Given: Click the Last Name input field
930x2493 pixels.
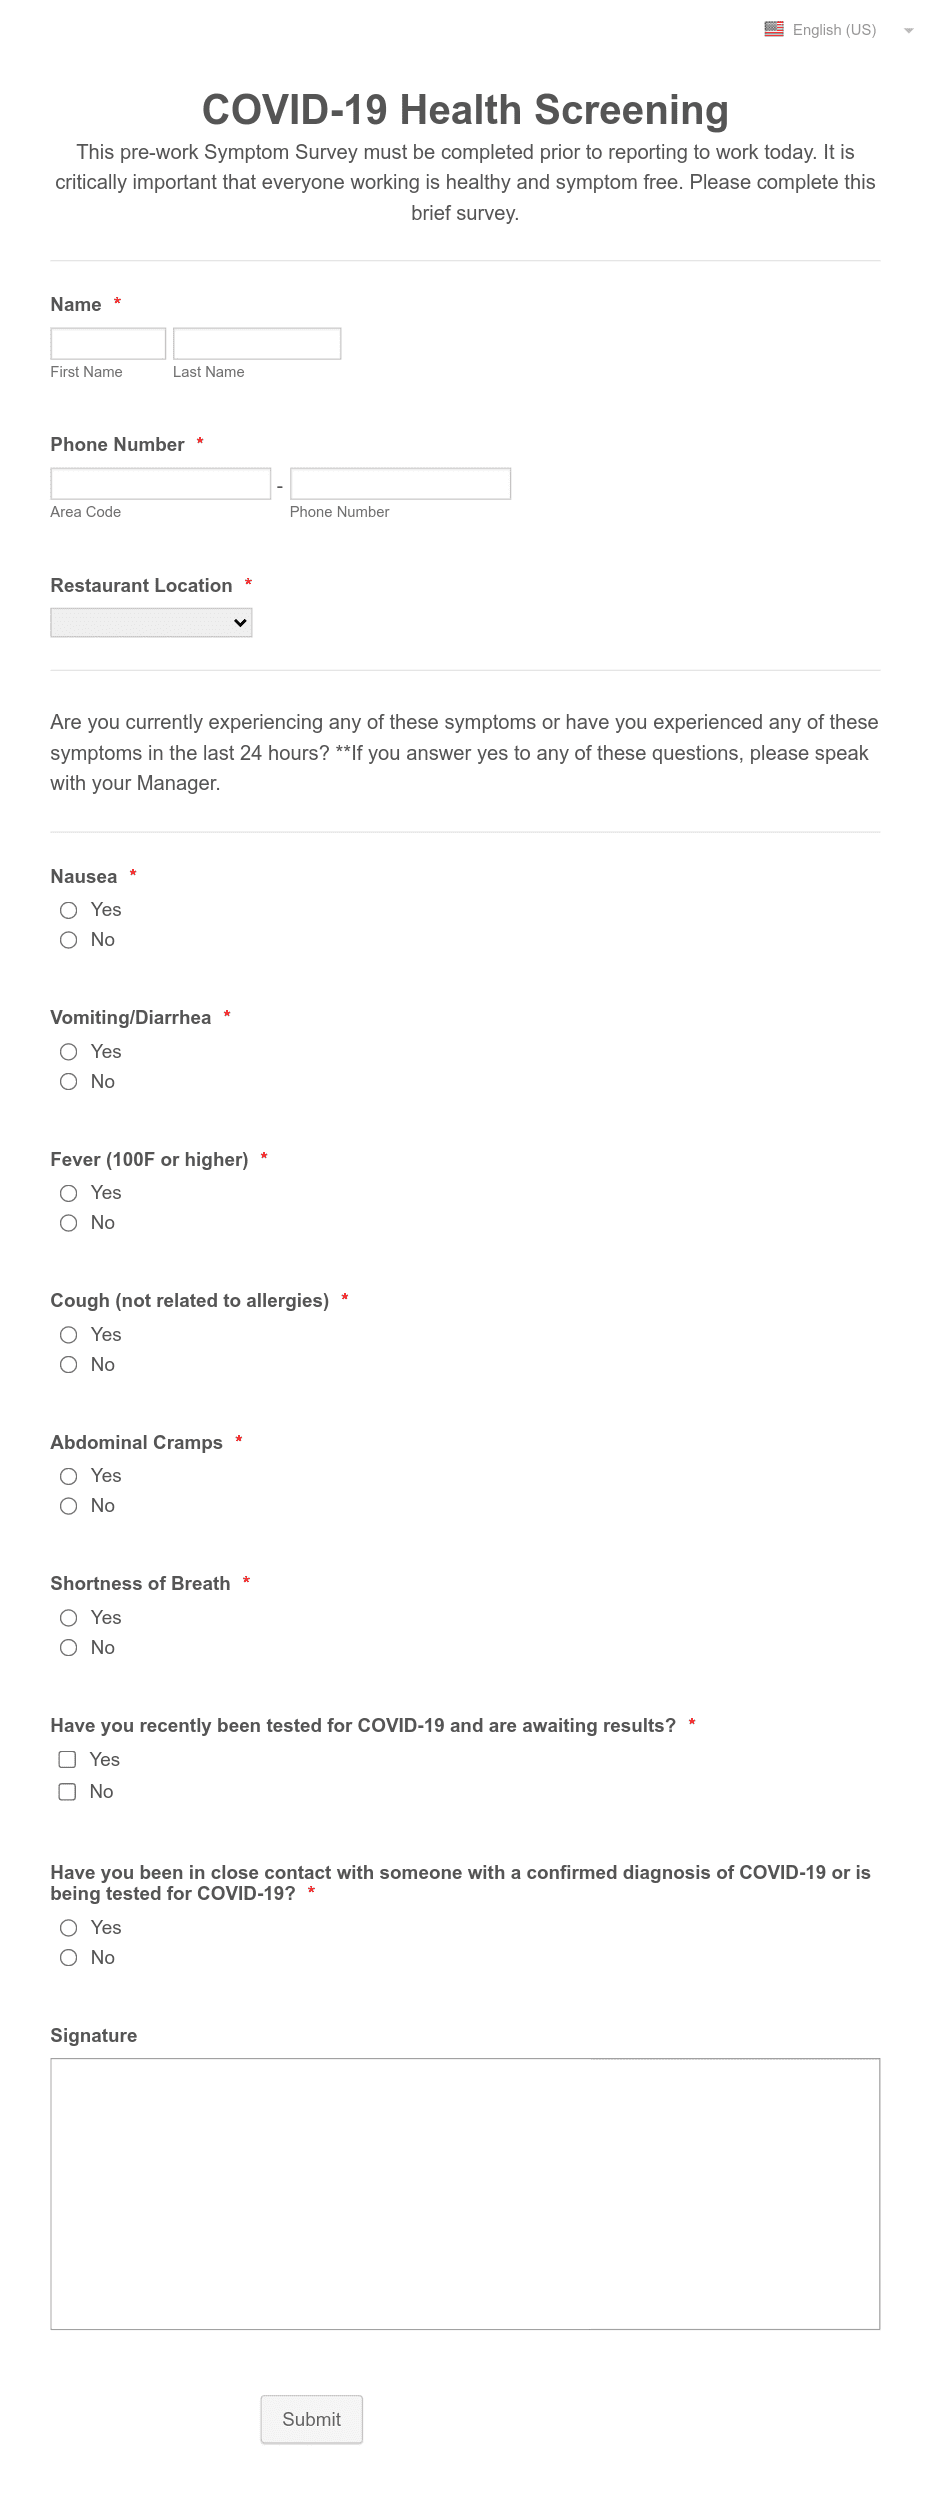Looking at the screenshot, I should click(257, 344).
